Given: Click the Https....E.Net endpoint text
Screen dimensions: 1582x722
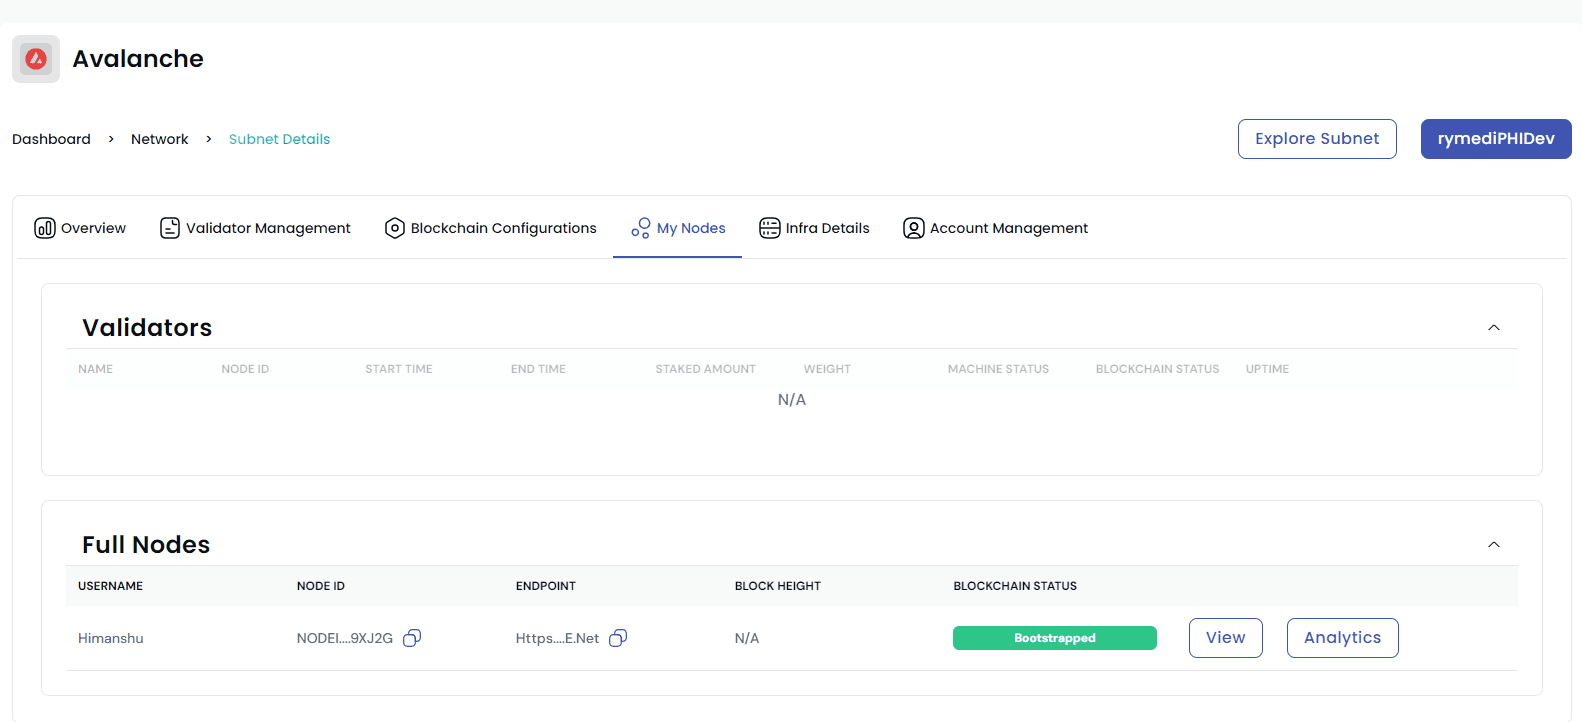Looking at the screenshot, I should [558, 638].
